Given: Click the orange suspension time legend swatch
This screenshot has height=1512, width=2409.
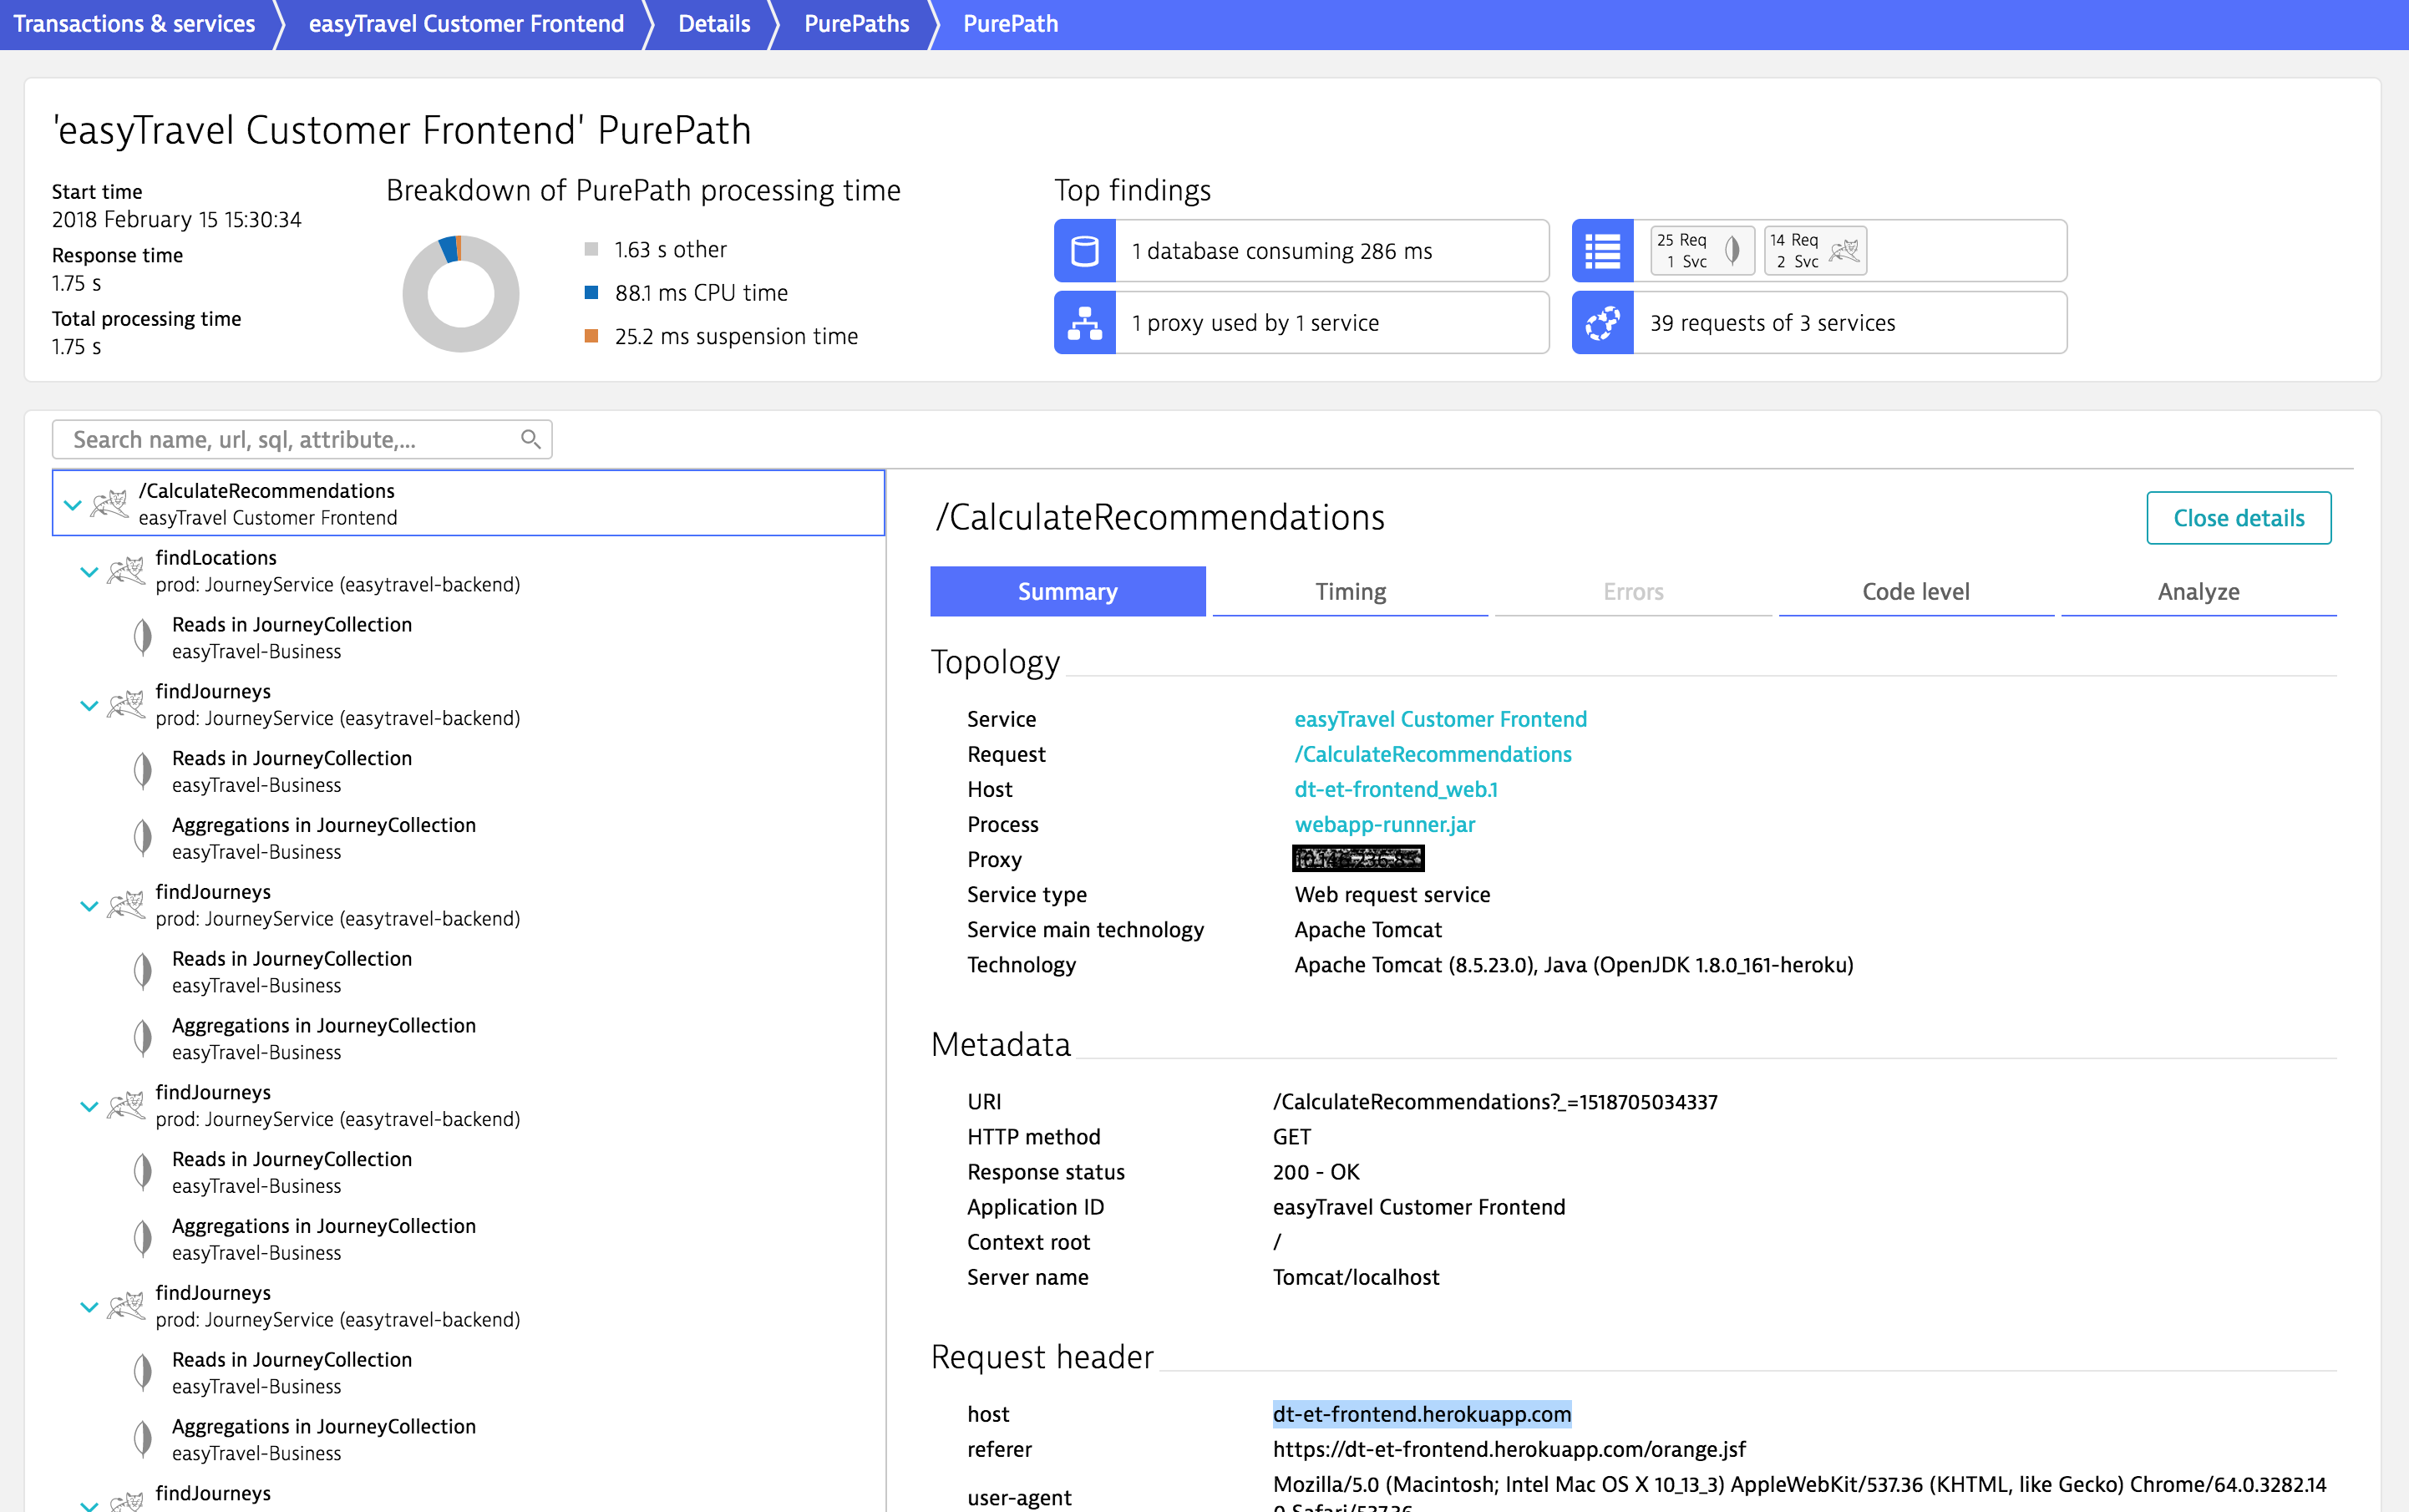Looking at the screenshot, I should coord(591,336).
